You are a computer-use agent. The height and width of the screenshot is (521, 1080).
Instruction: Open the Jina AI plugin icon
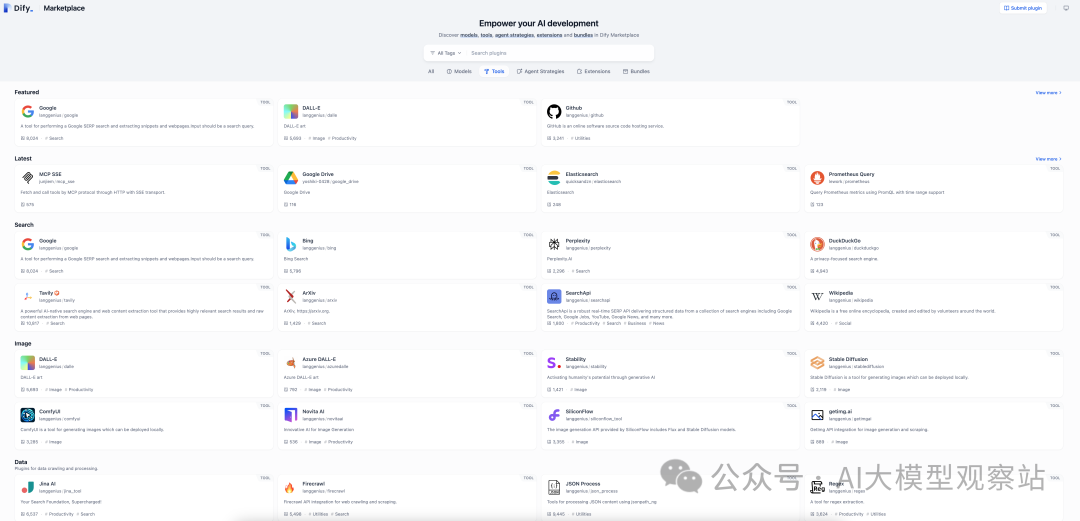(28, 487)
